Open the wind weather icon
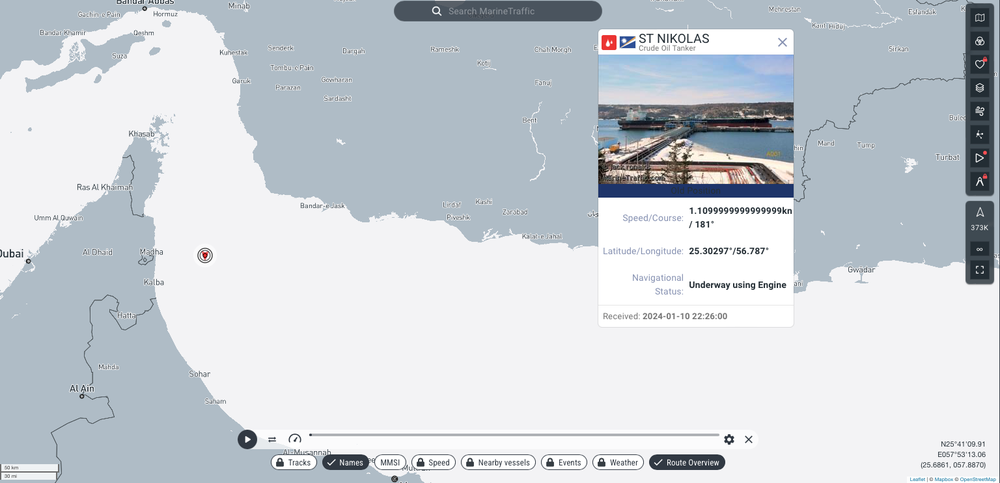Screen dimensions: 1000x483 click(x=980, y=111)
